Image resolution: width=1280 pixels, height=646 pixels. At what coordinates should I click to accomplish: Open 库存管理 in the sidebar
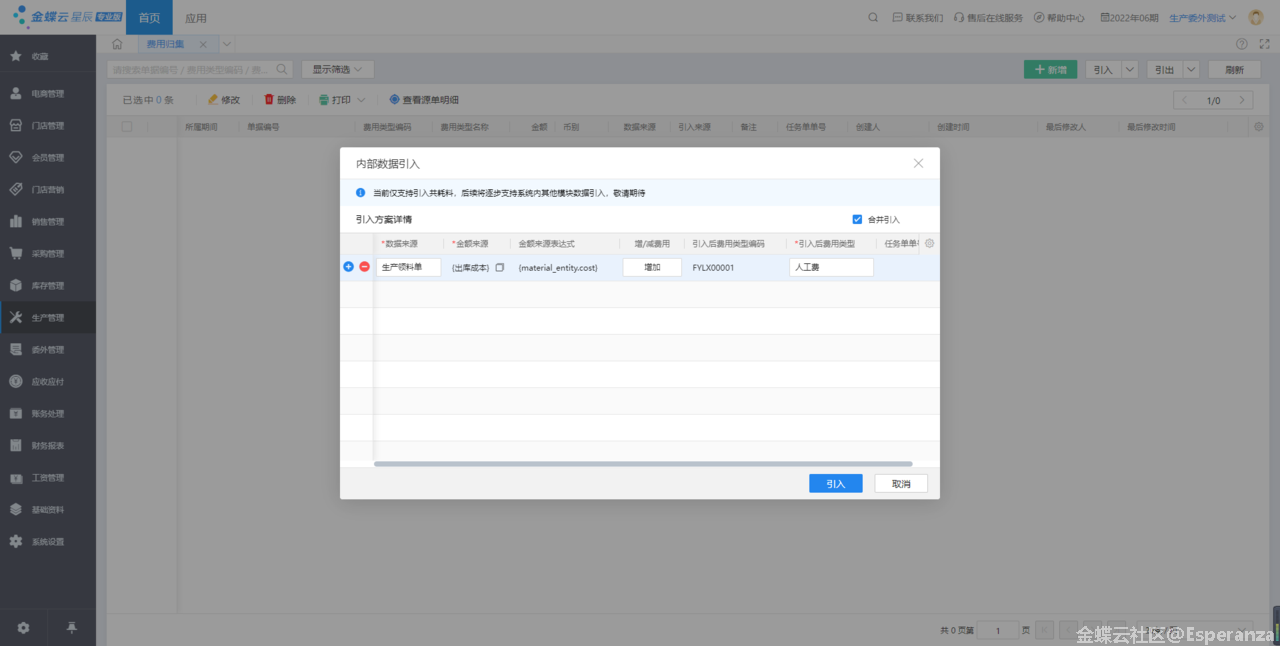tap(48, 286)
